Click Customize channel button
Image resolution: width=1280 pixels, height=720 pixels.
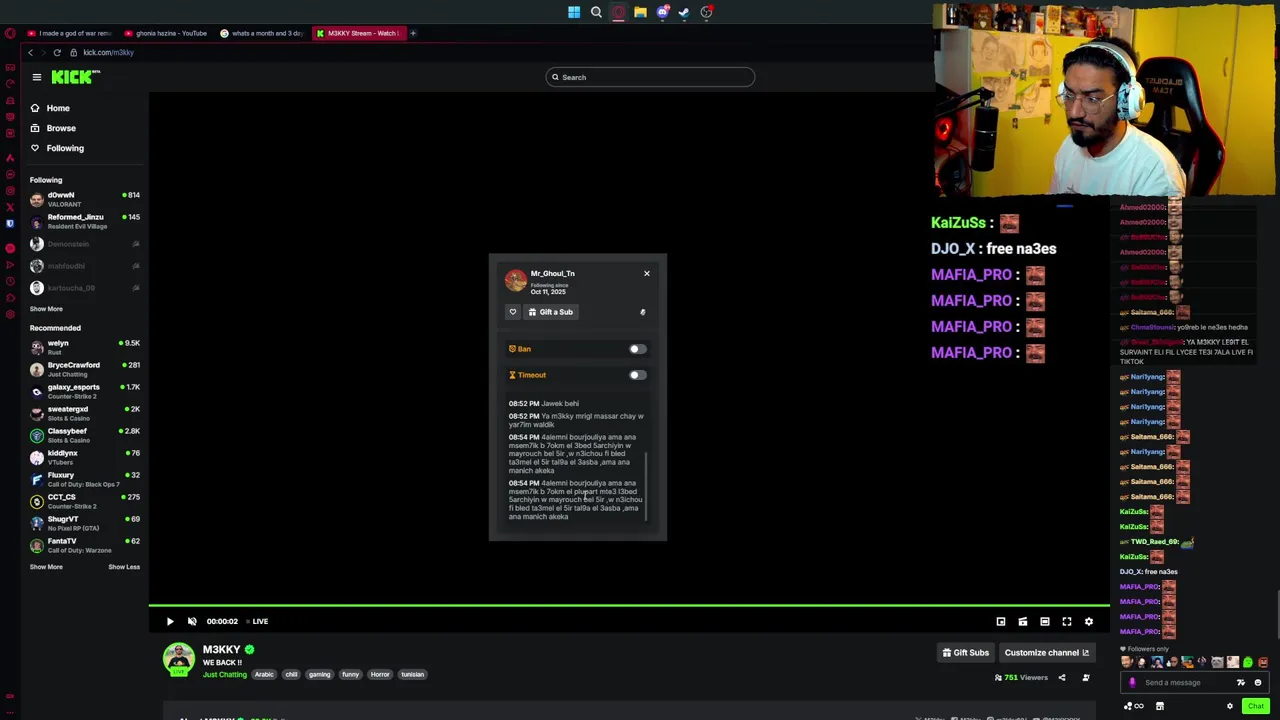1047,653
